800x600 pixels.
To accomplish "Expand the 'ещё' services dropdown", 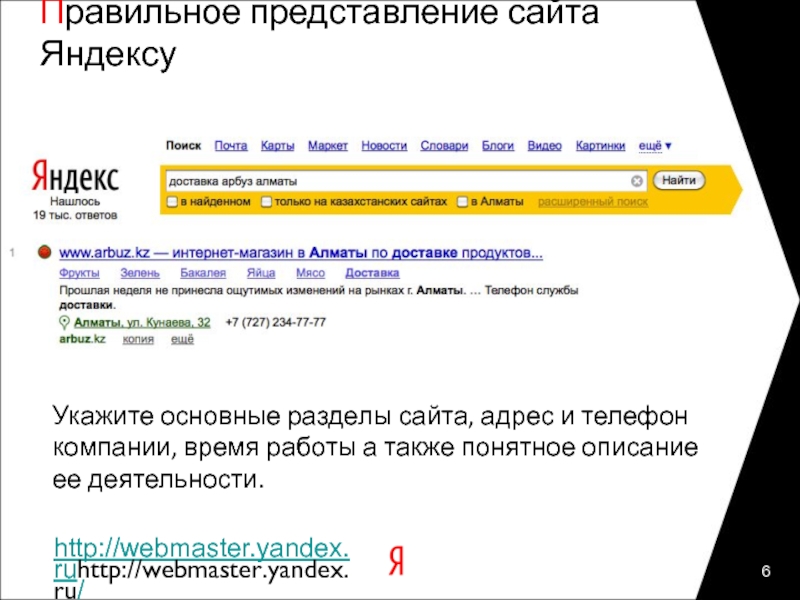I will pos(655,146).
